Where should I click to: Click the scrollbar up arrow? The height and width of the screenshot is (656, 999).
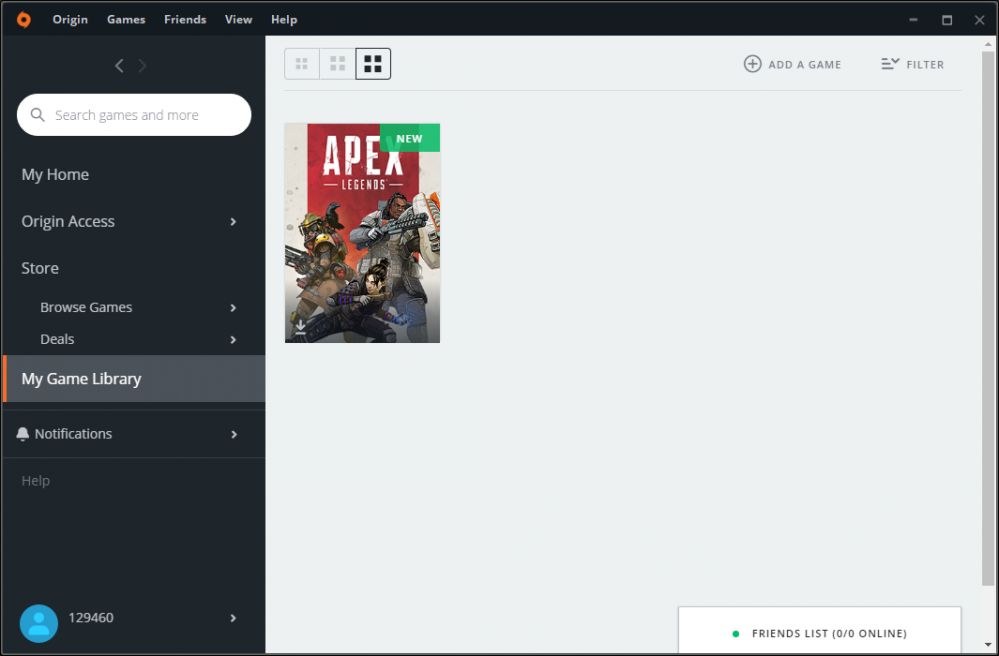pos(988,44)
